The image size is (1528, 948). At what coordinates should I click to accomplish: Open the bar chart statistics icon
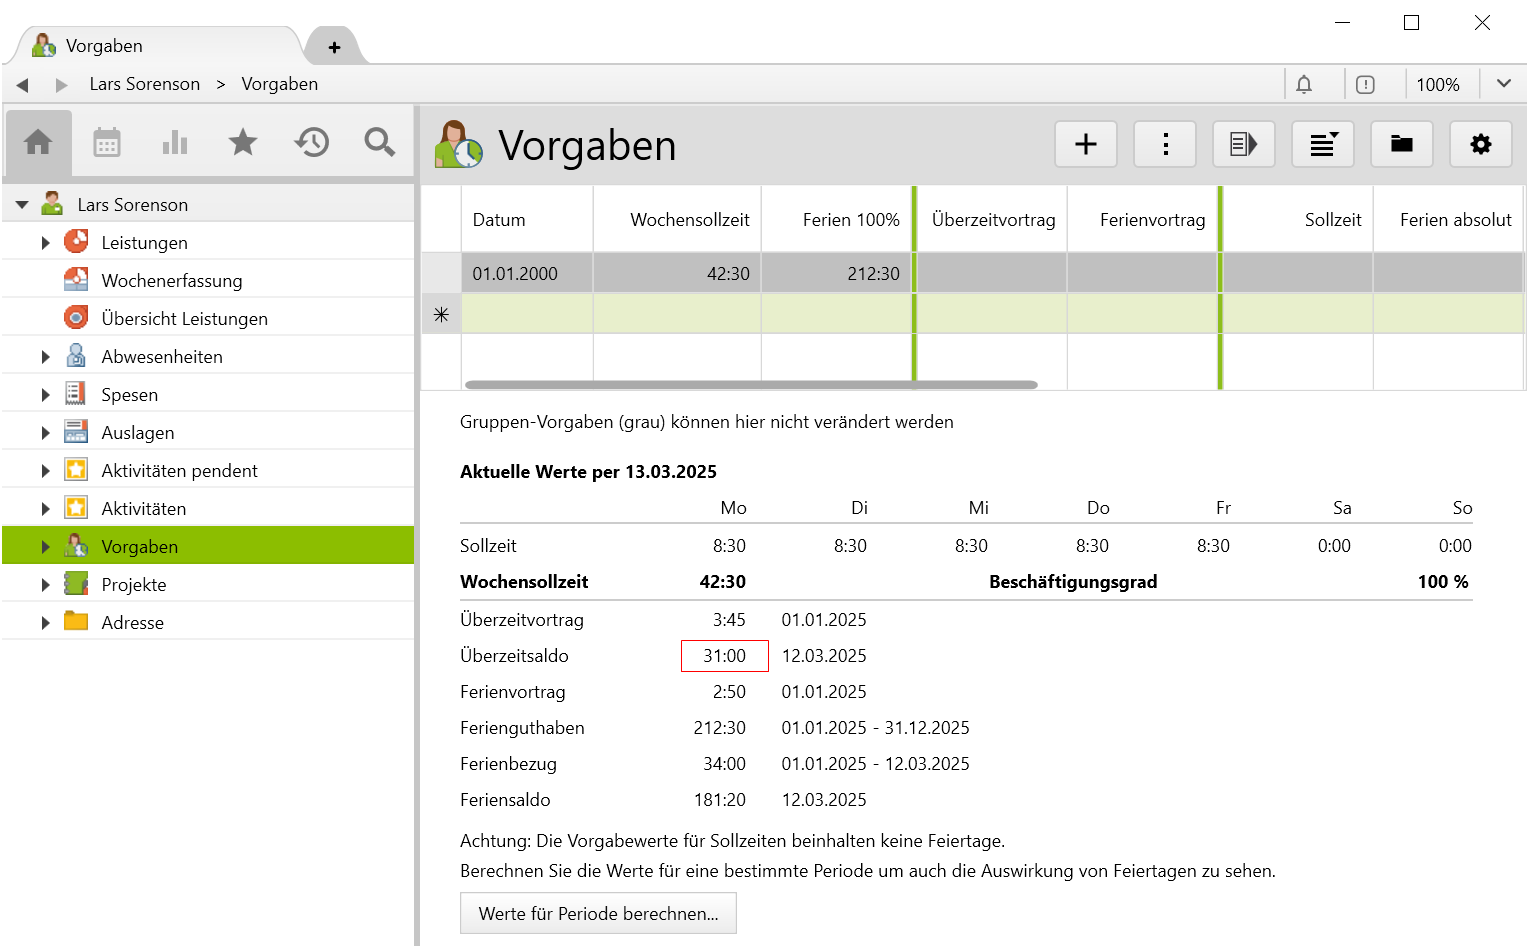click(x=175, y=143)
